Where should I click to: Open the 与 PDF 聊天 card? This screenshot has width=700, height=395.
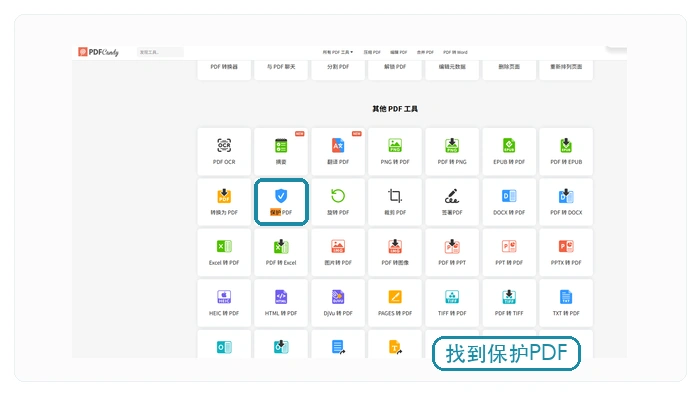tap(281, 70)
